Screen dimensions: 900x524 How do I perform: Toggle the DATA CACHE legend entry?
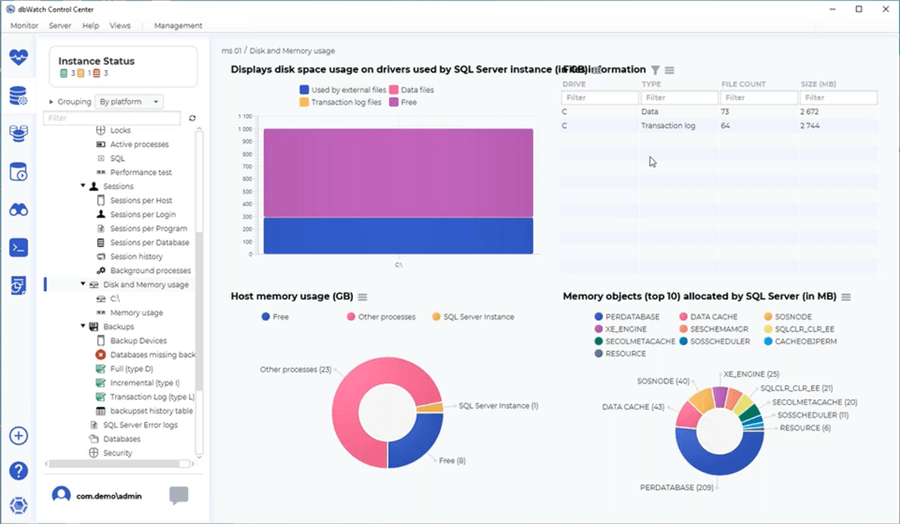pos(708,317)
